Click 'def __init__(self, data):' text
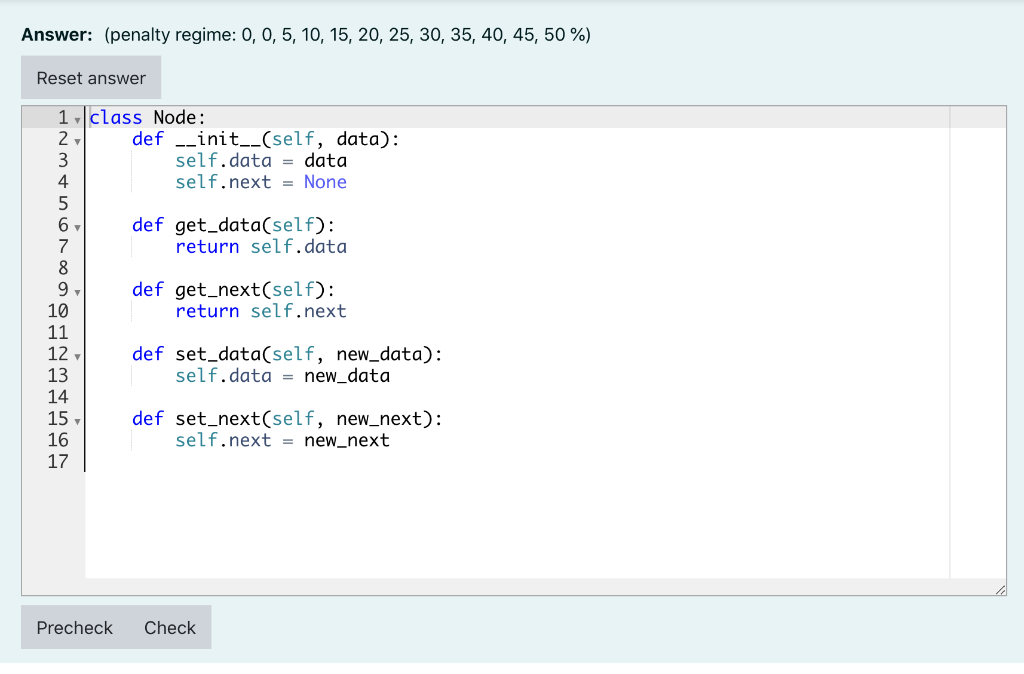 (266, 139)
